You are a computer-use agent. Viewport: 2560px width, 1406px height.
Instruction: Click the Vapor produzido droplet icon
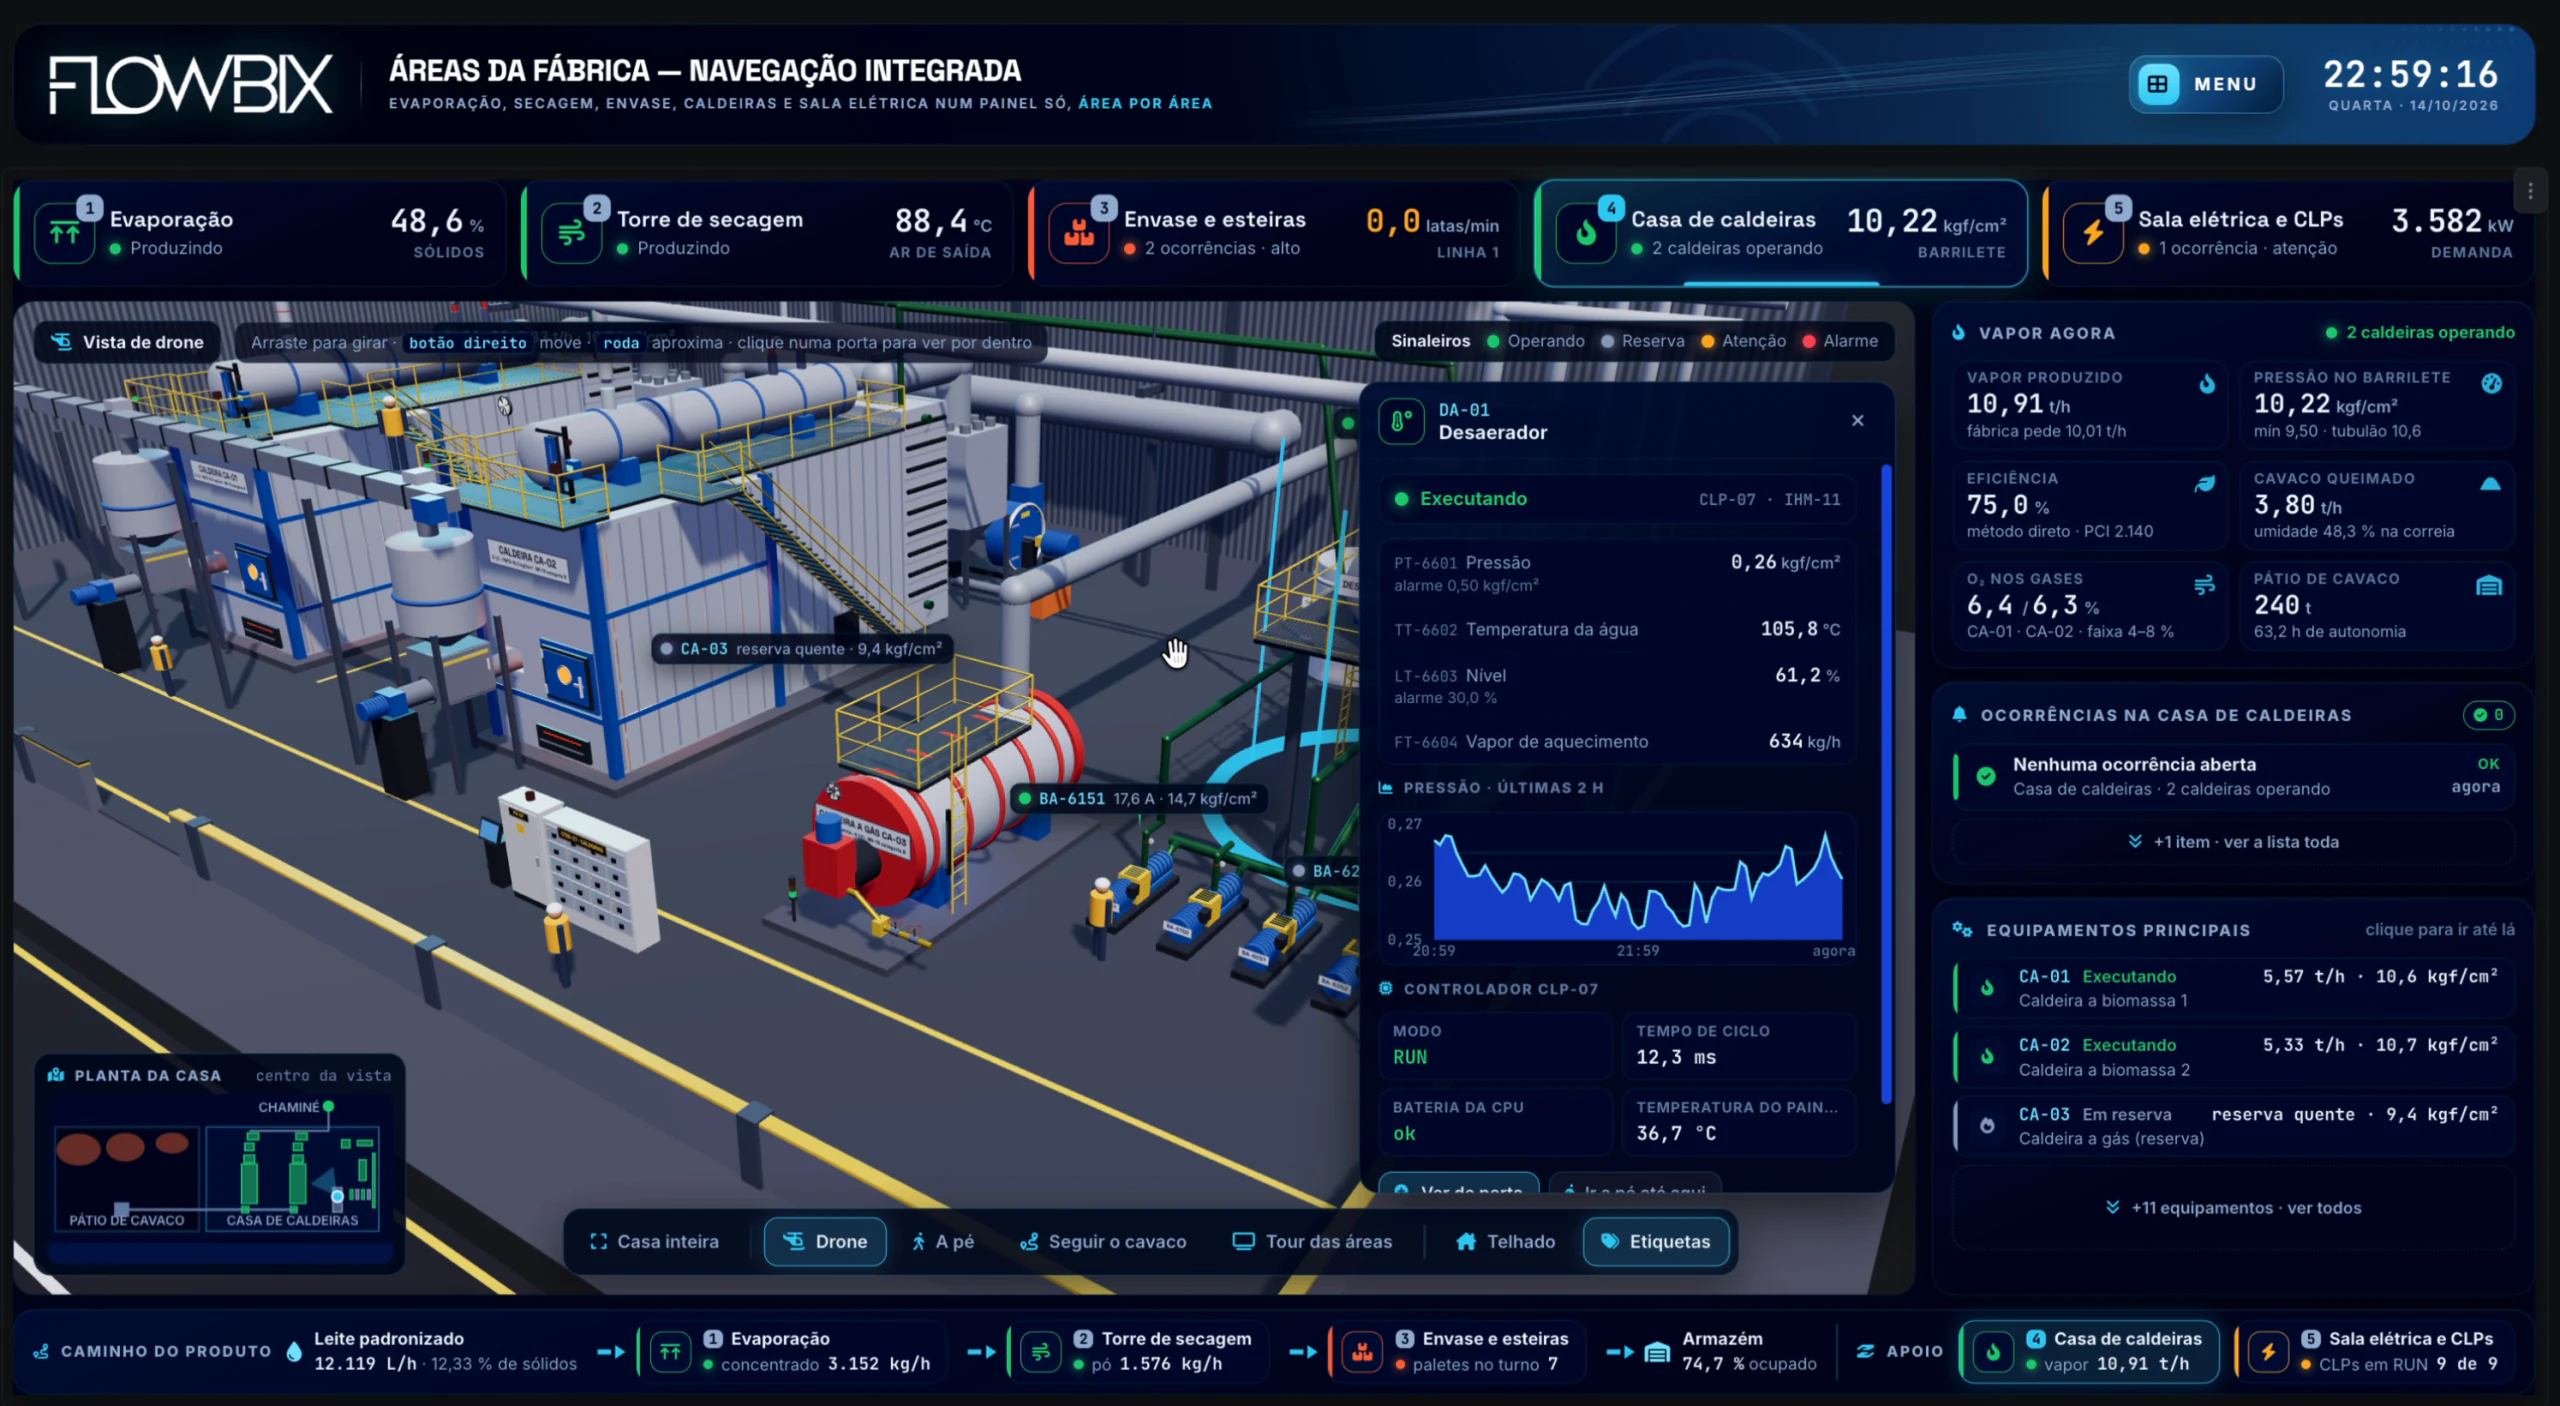pos(2206,383)
